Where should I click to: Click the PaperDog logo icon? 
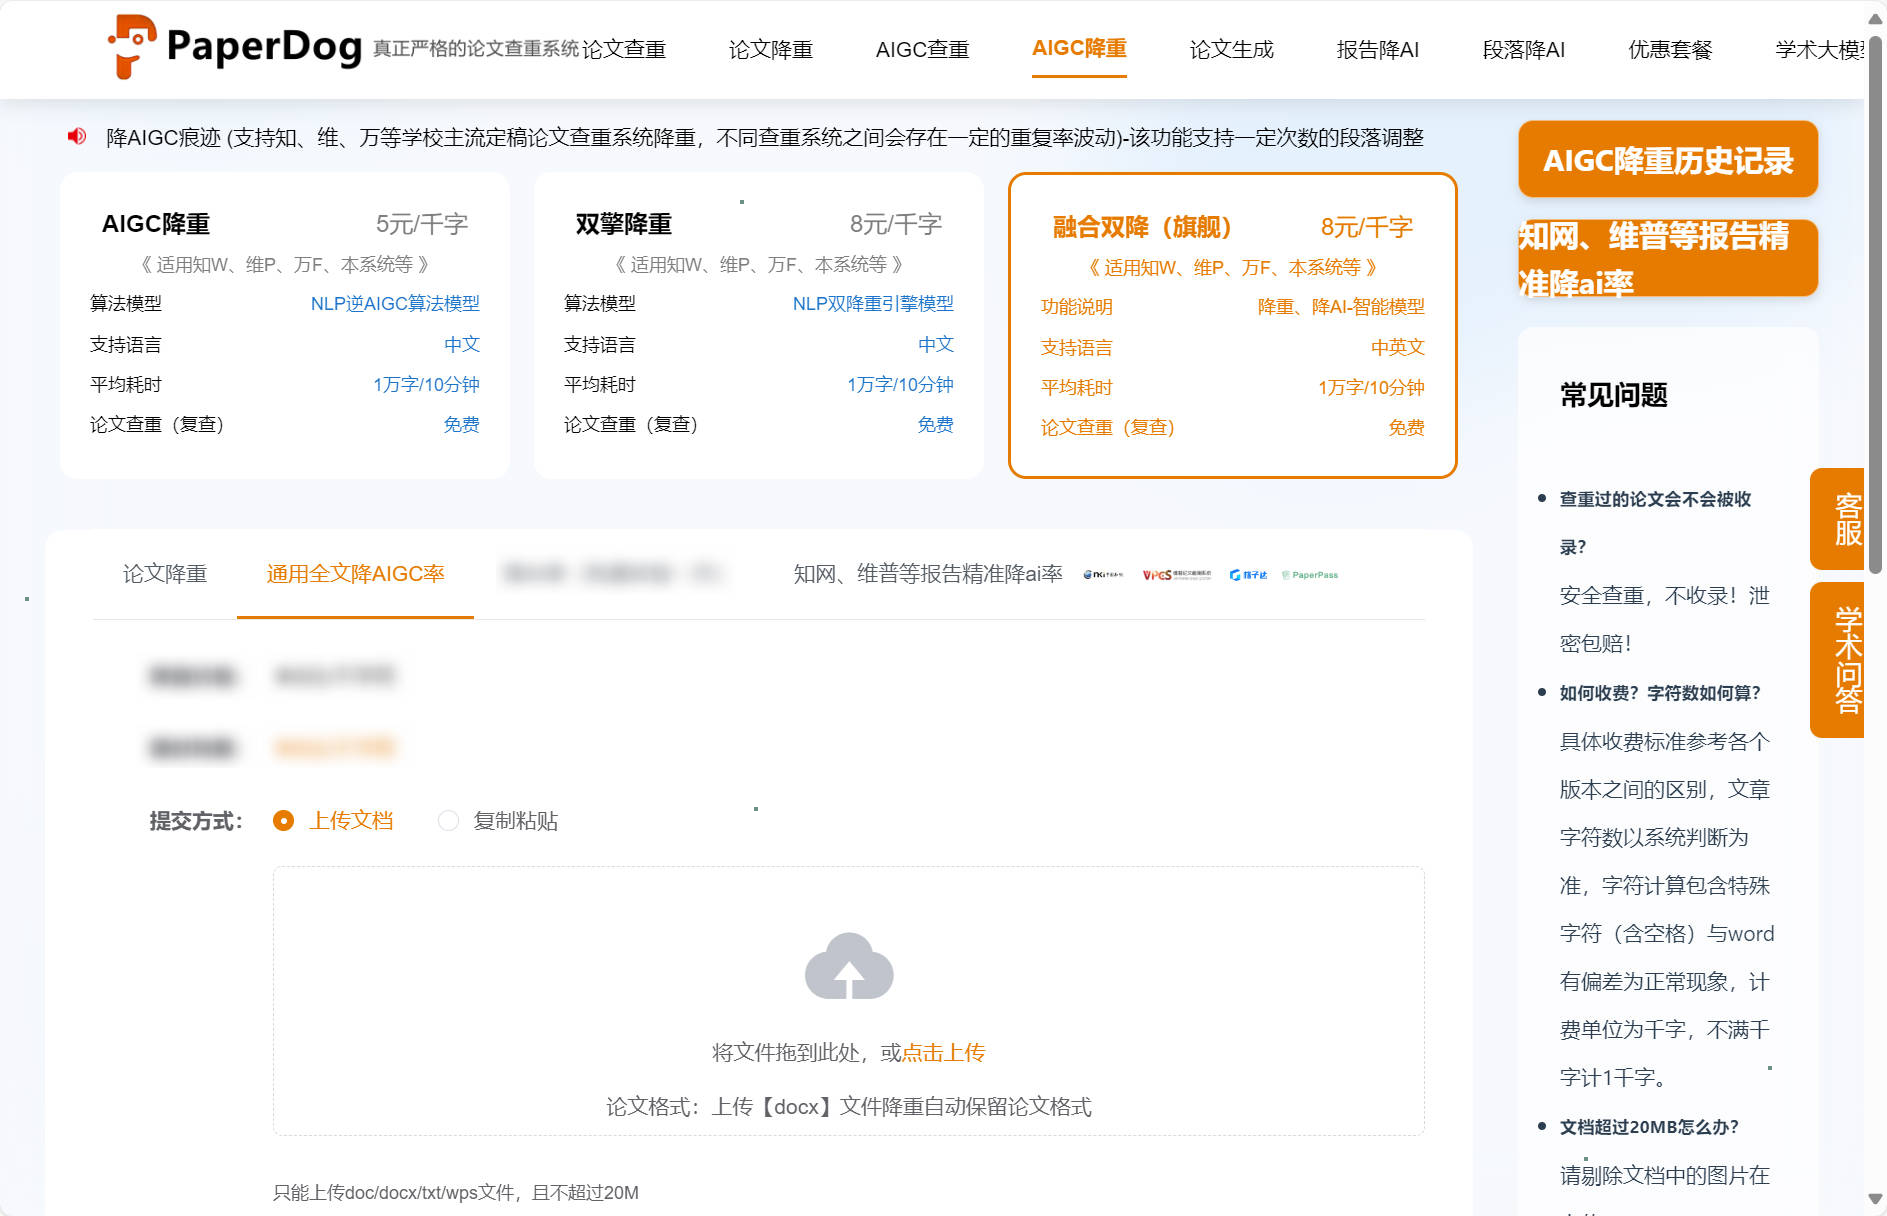pyautogui.click(x=131, y=46)
